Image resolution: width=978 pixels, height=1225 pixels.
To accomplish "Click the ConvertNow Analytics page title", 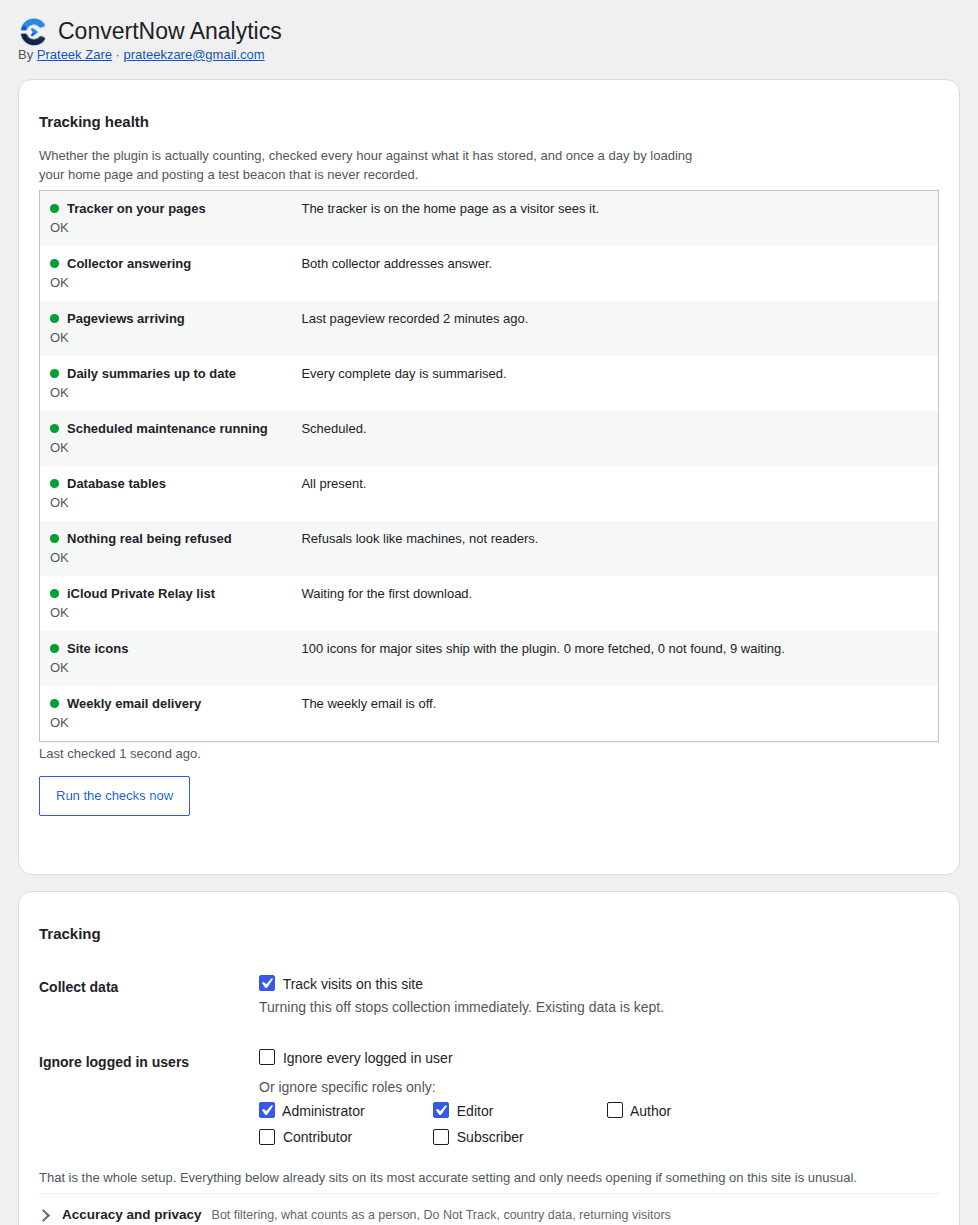I will [170, 31].
